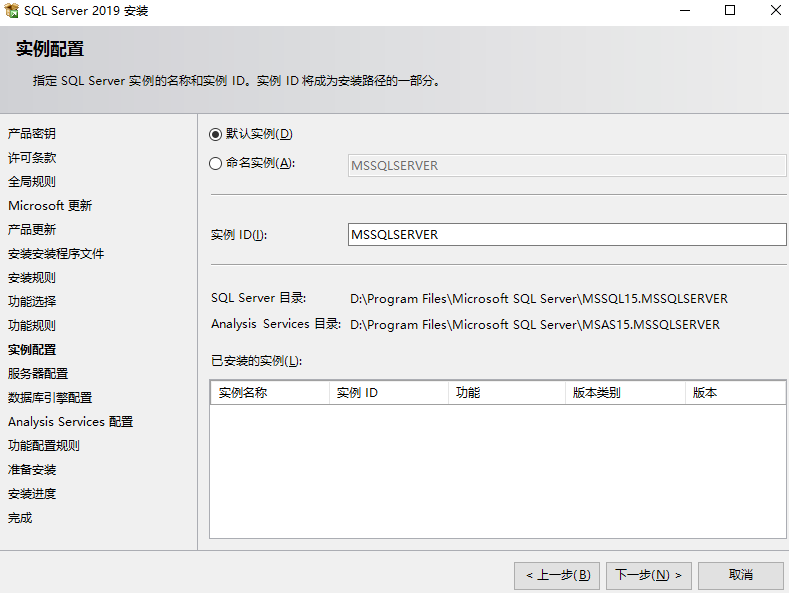Select 许可条款 step in sidebar
The image size is (789, 593).
tap(32, 158)
